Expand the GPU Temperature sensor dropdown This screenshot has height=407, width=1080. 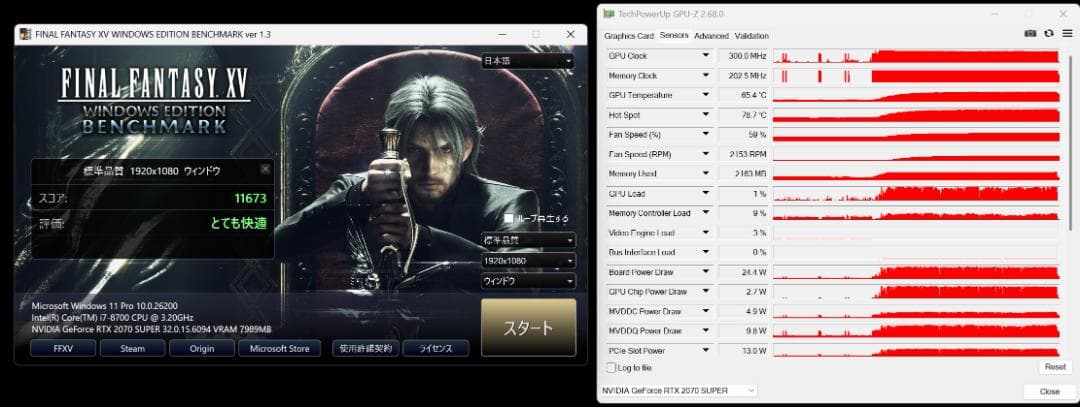coord(705,95)
